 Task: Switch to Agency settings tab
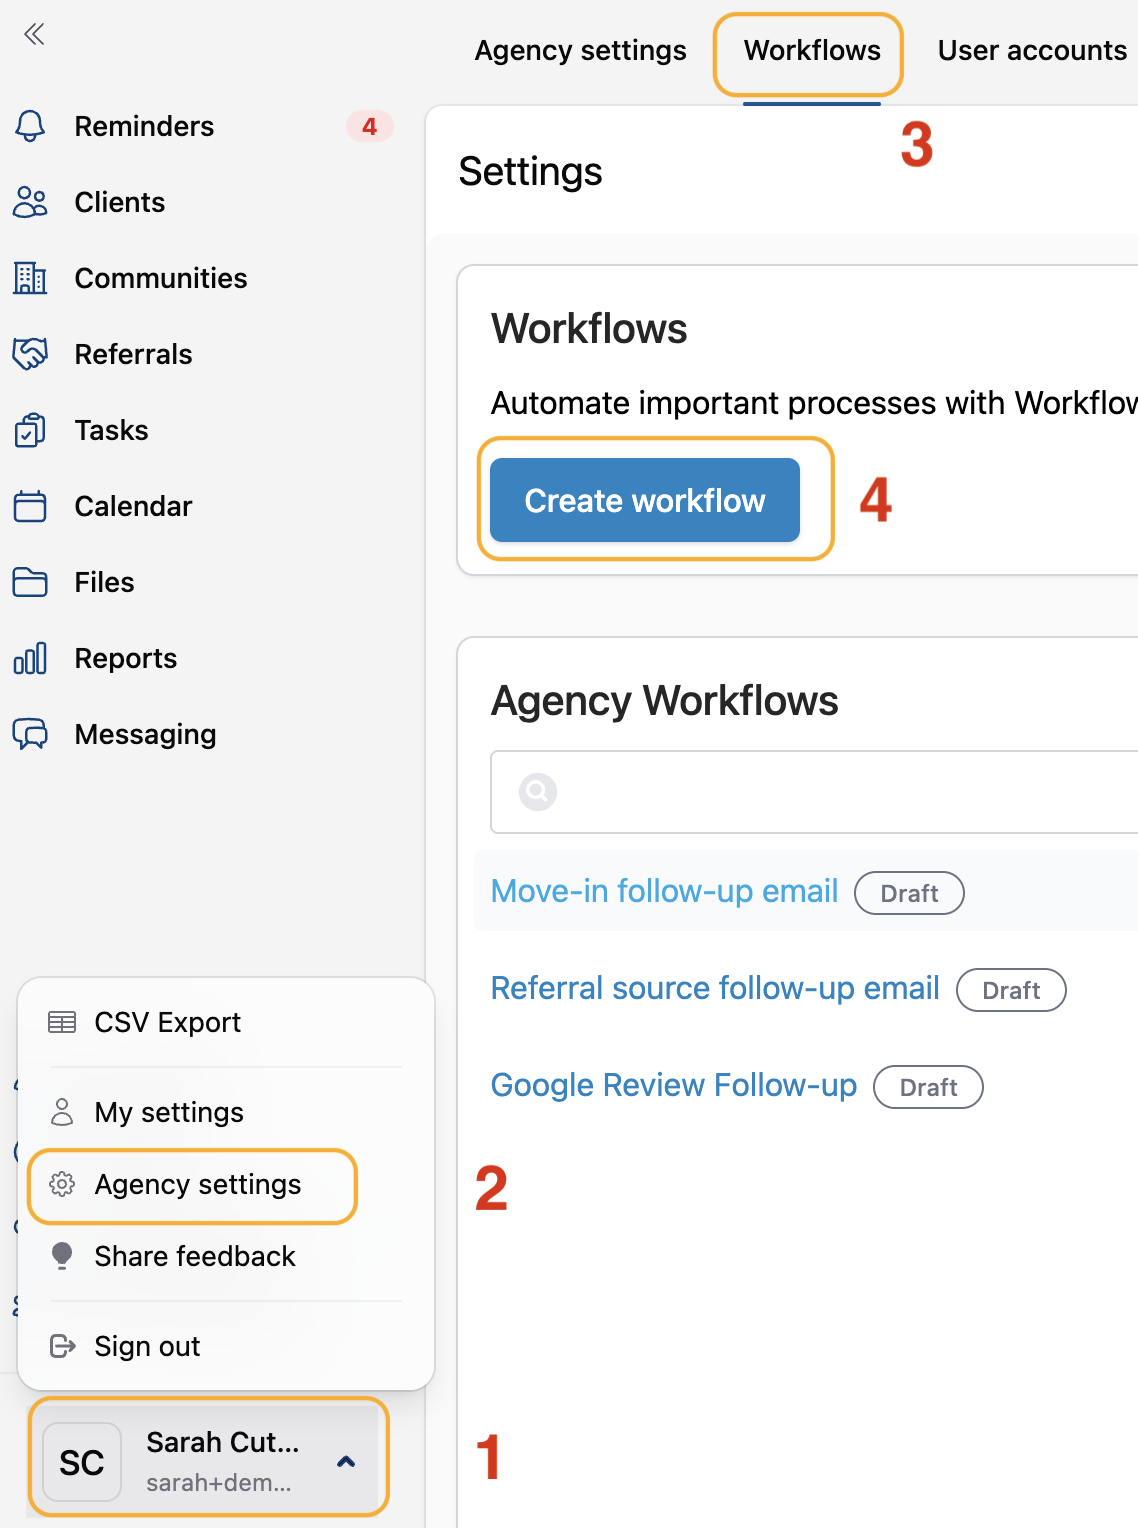click(580, 50)
